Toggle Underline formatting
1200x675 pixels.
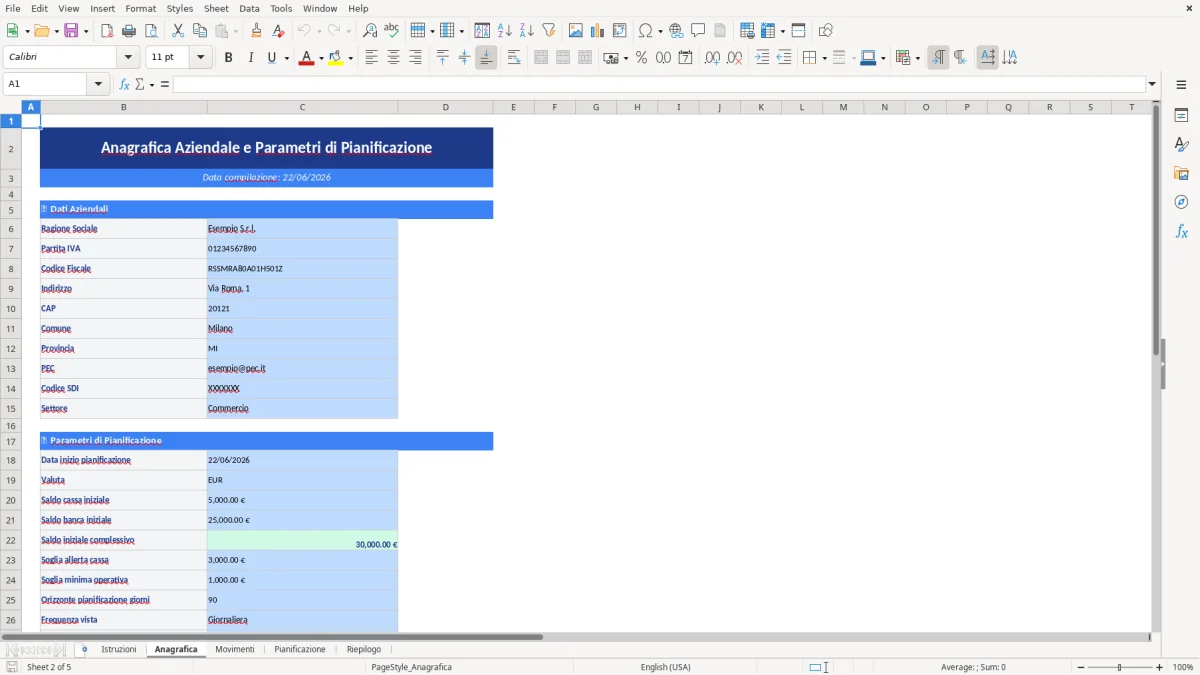coord(271,58)
